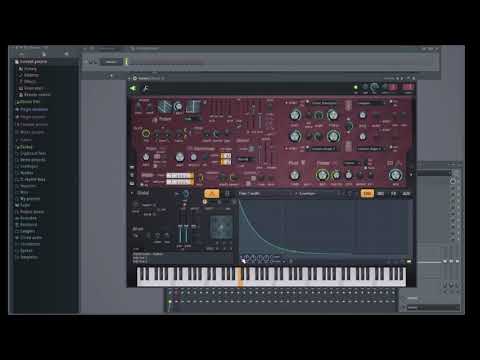
Task: Click the mix knob between the timbre images
Action: (178, 107)
